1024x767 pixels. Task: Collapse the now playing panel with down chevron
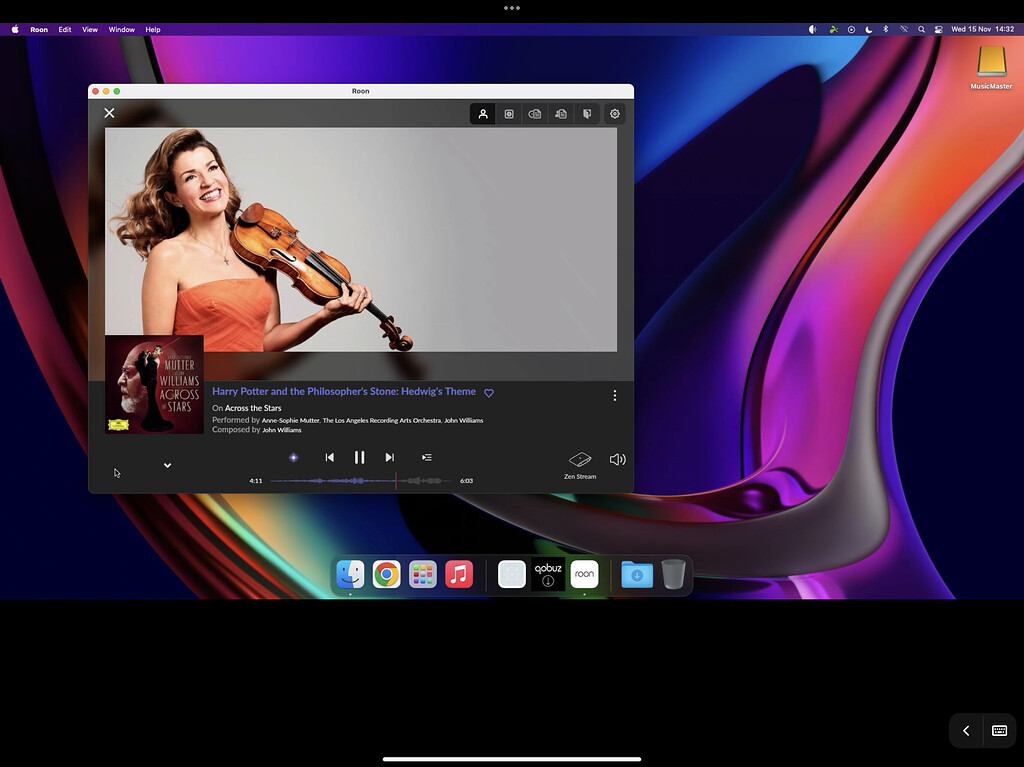coord(167,464)
